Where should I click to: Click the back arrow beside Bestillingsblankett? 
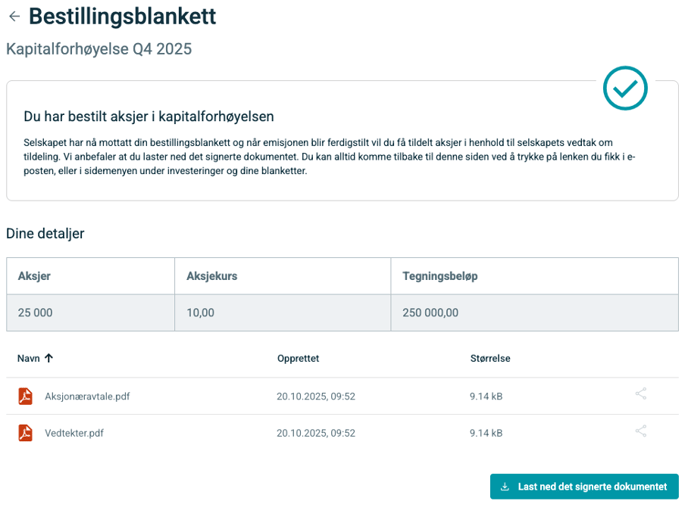14,17
